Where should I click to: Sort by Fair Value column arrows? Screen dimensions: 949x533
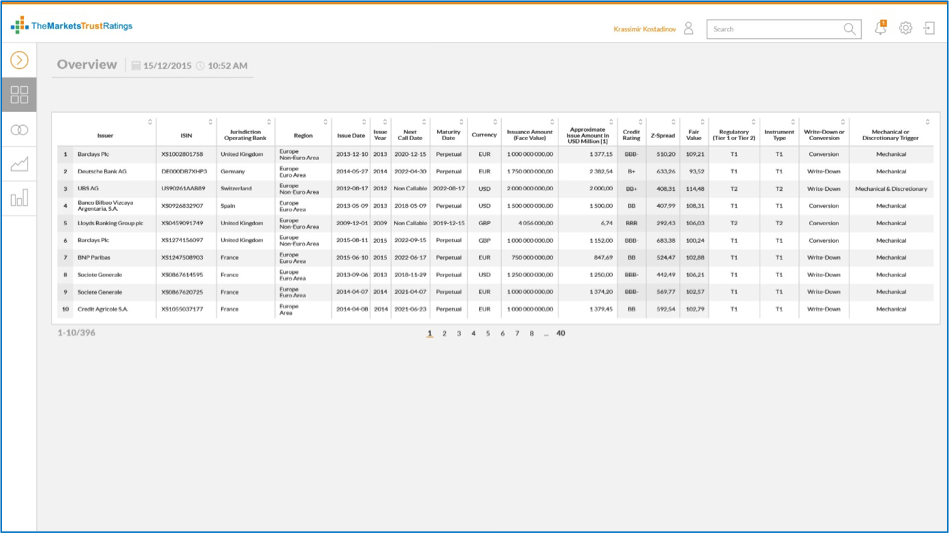pyautogui.click(x=703, y=122)
